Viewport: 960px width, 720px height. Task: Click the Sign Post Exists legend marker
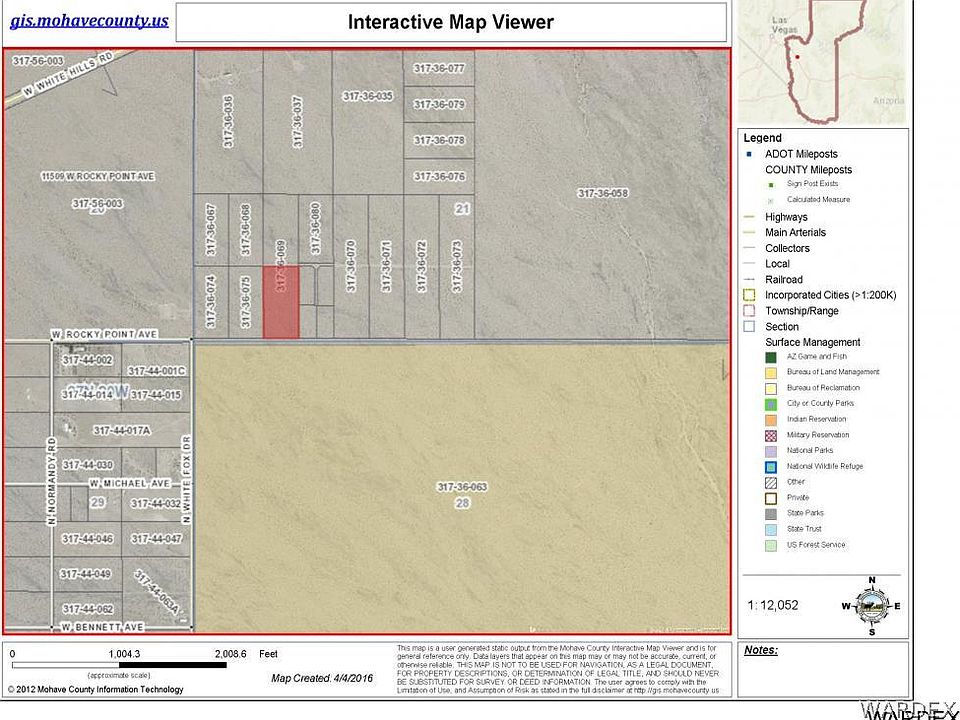[771, 184]
